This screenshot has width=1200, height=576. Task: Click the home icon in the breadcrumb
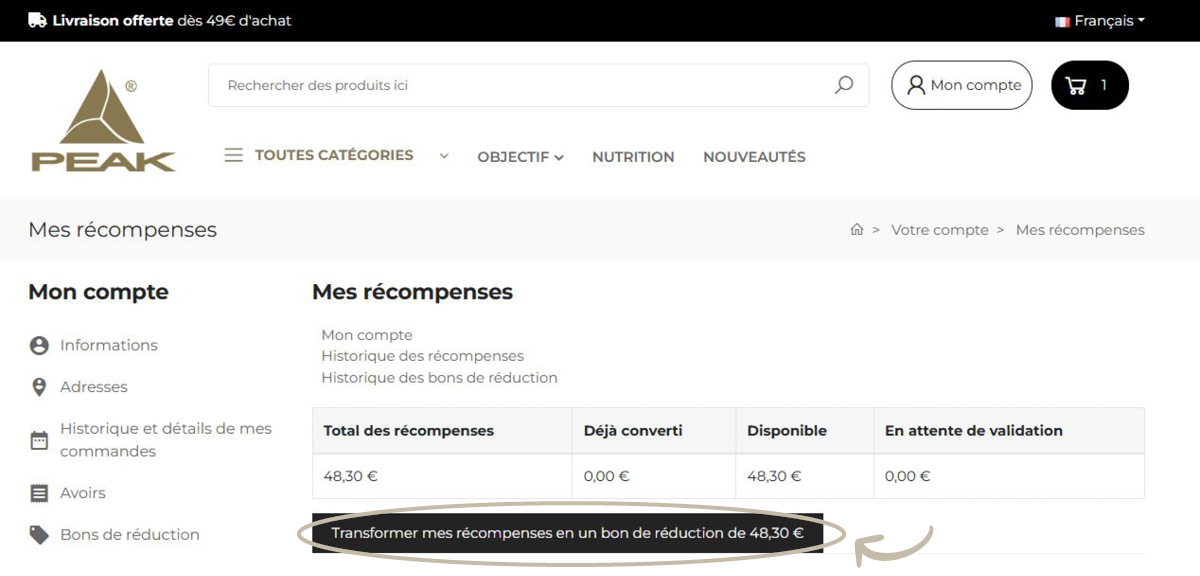click(x=857, y=229)
